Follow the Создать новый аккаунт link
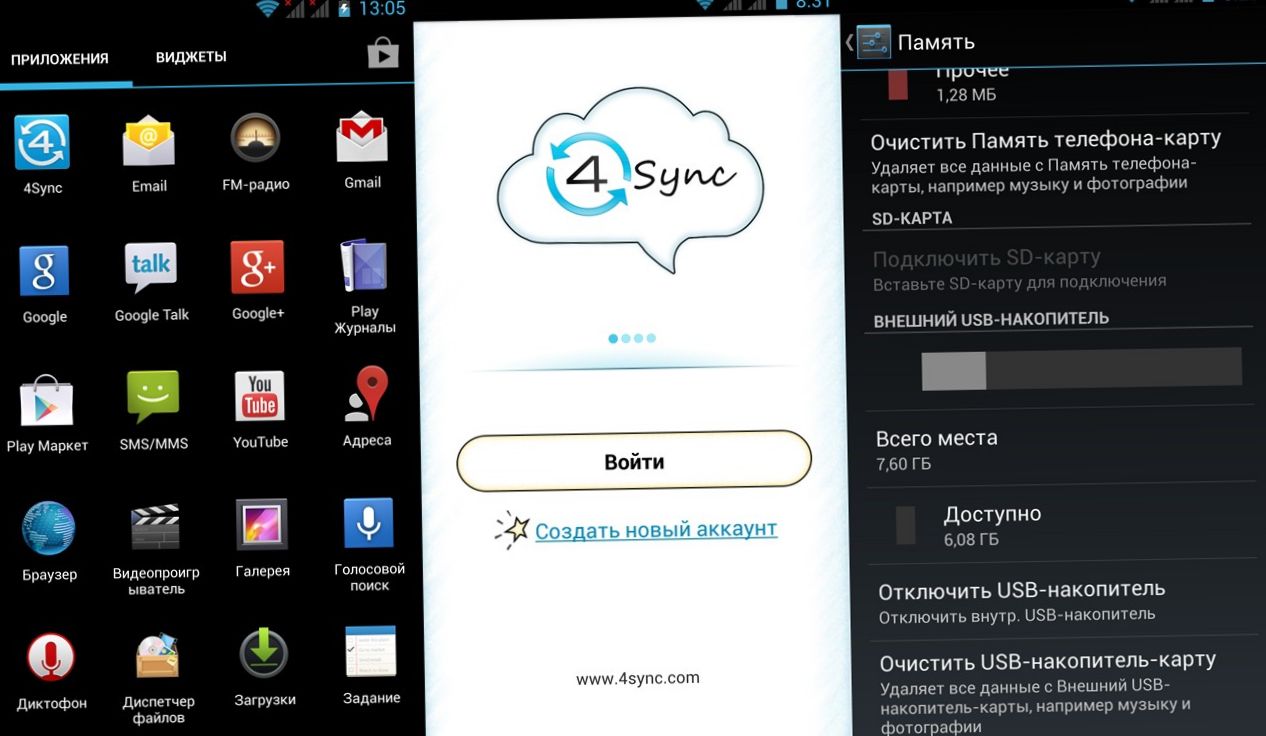Screen dimensions: 1266x736 point(655,529)
